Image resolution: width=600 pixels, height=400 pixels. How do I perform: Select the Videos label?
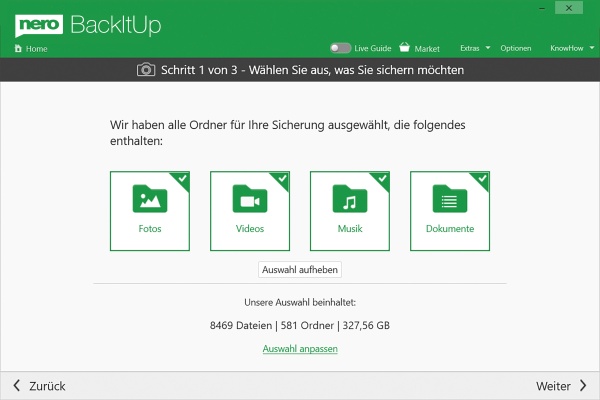[250, 229]
